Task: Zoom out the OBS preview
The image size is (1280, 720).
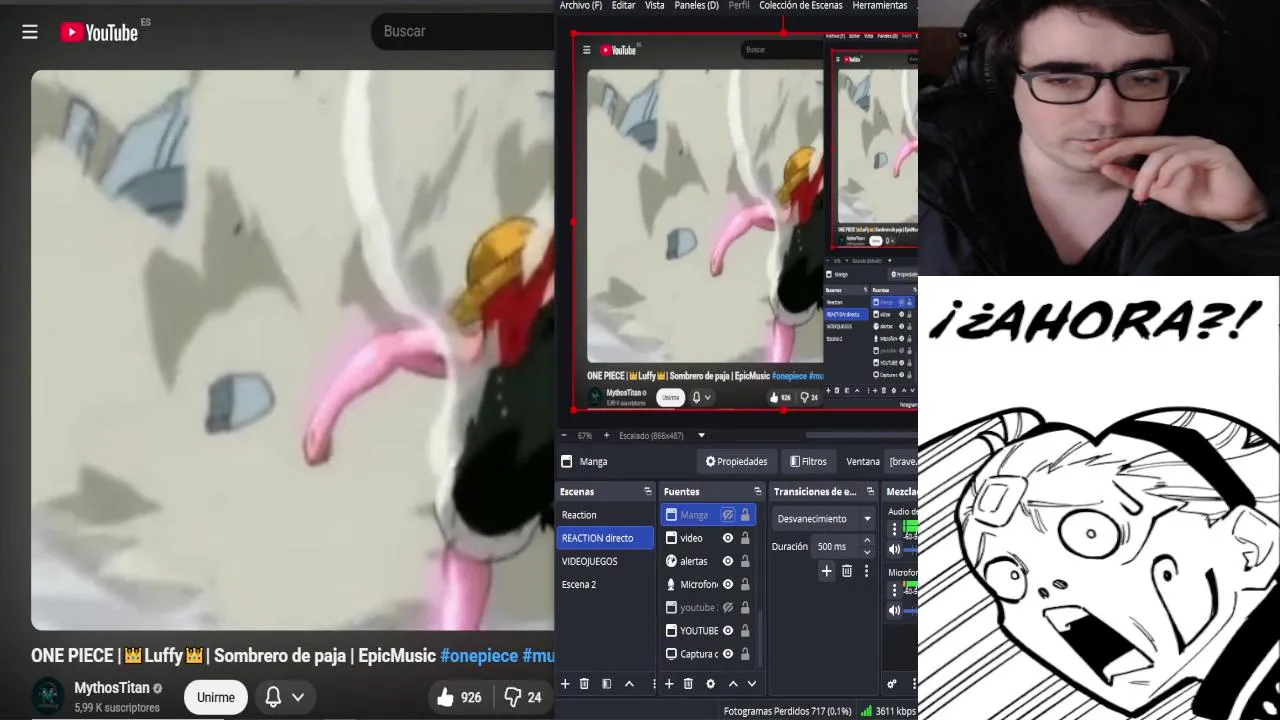Action: pos(563,436)
